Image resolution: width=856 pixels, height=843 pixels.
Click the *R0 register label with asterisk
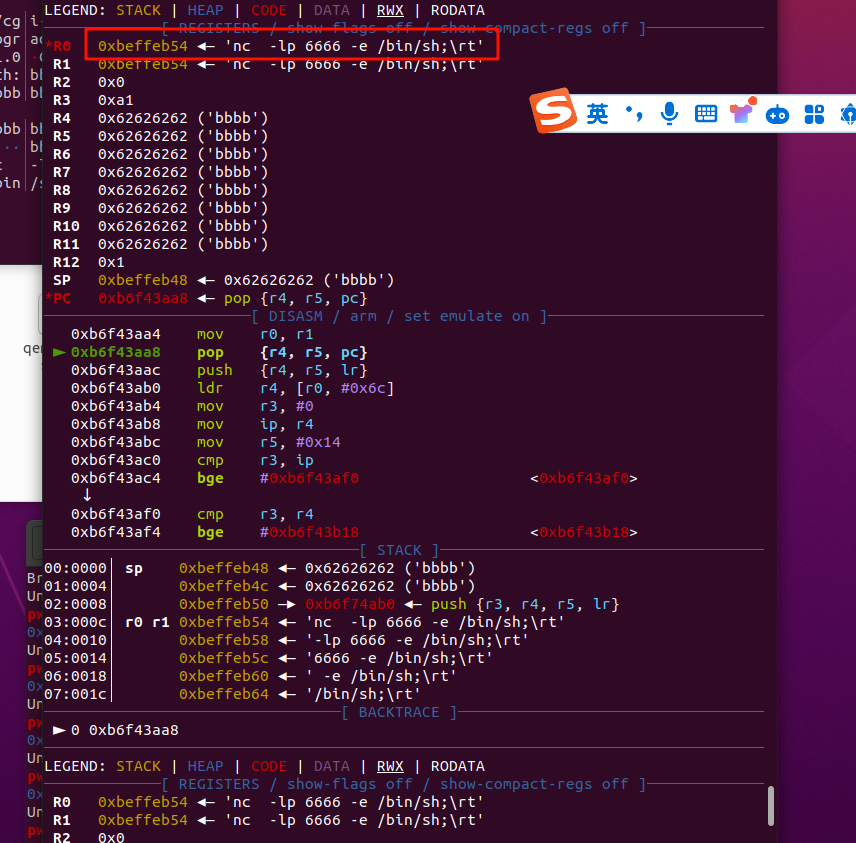58,46
